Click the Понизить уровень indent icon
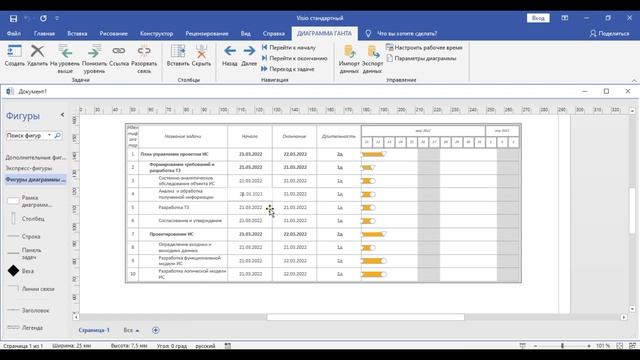The width and height of the screenshot is (640, 360). [94, 51]
